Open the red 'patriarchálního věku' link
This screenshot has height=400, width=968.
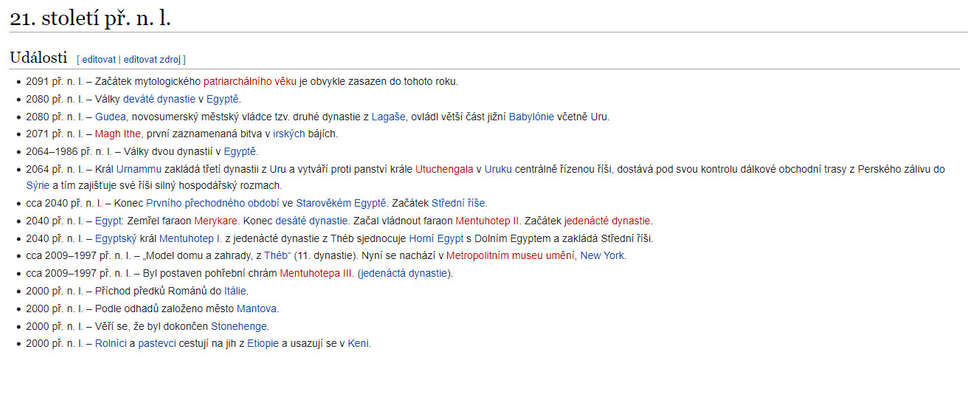pyautogui.click(x=250, y=81)
